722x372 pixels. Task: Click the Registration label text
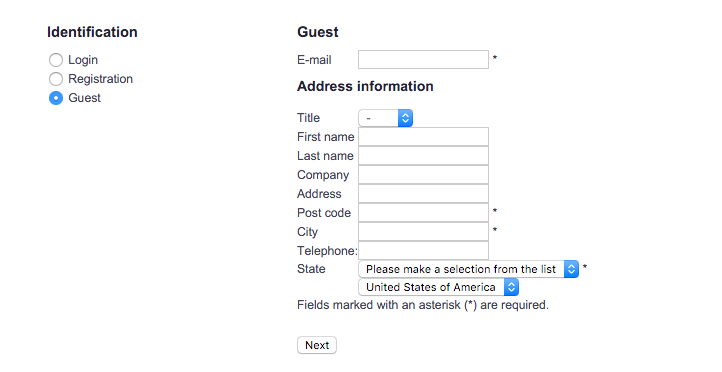coord(100,79)
